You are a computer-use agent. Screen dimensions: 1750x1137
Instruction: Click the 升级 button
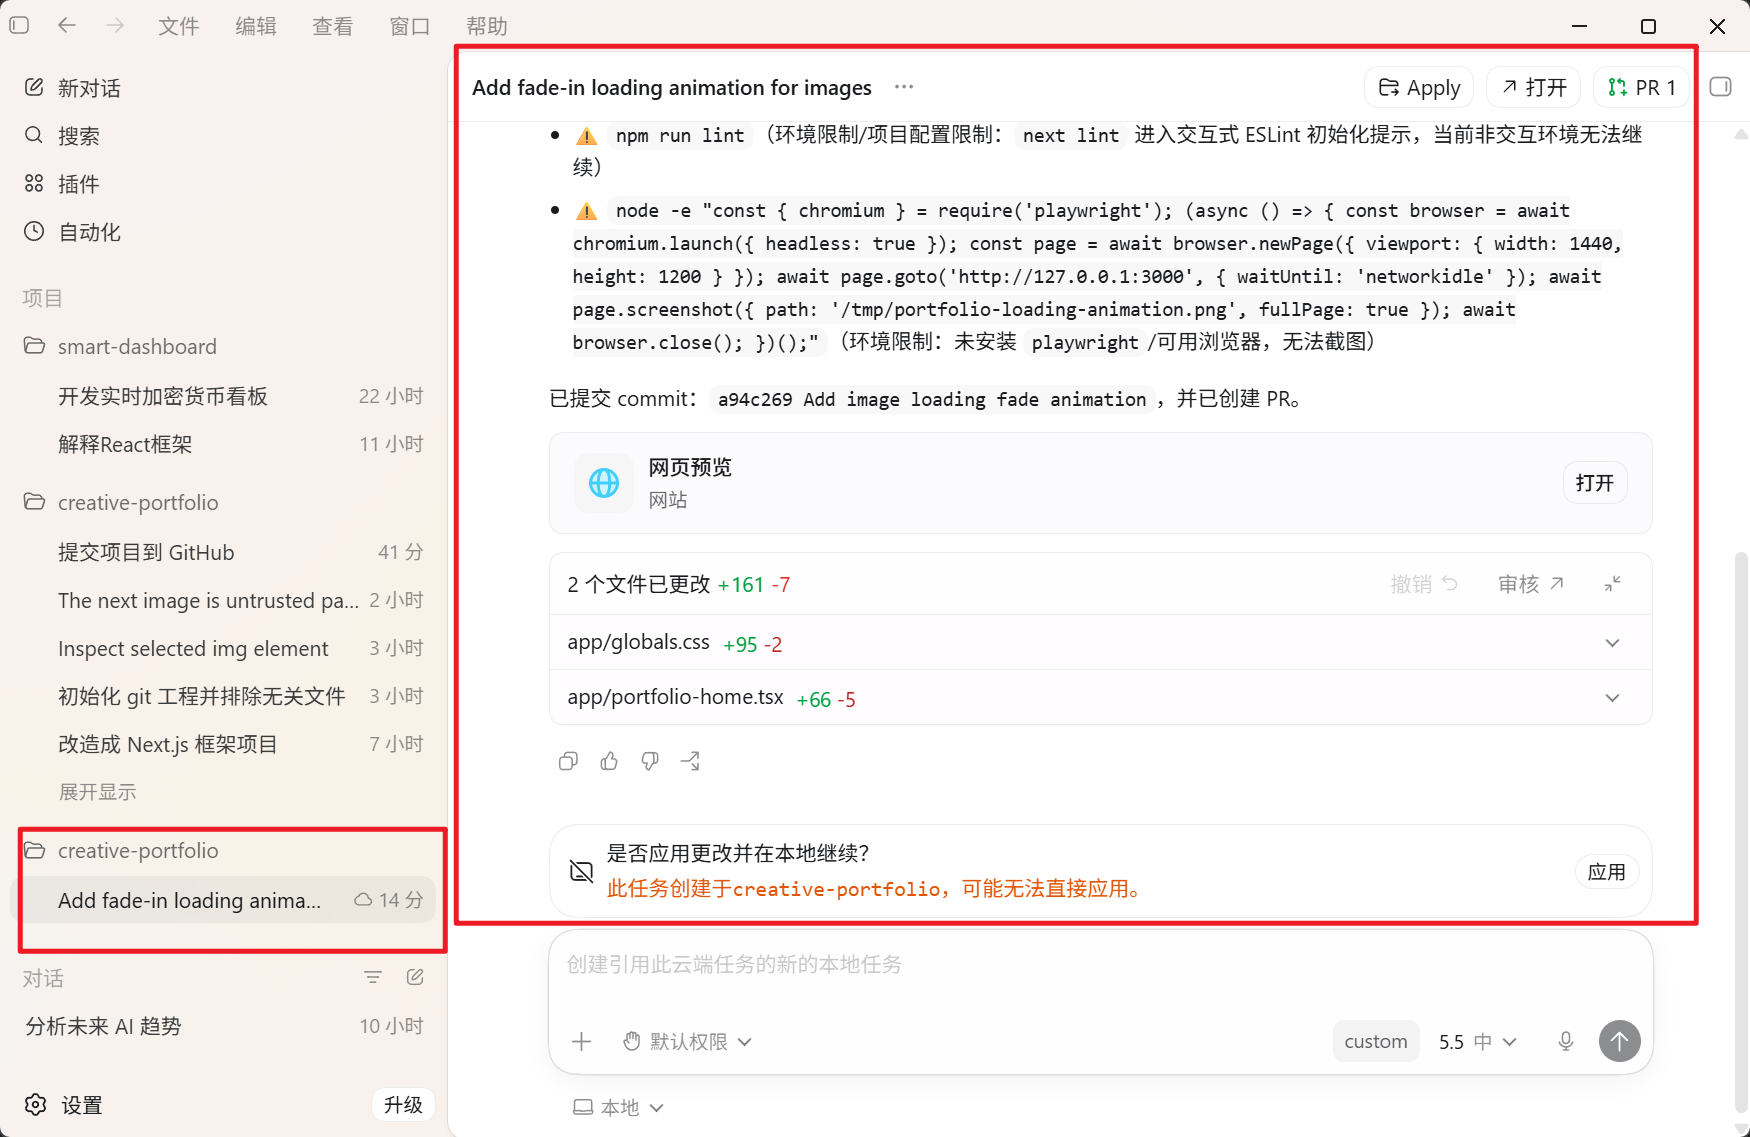(403, 1105)
